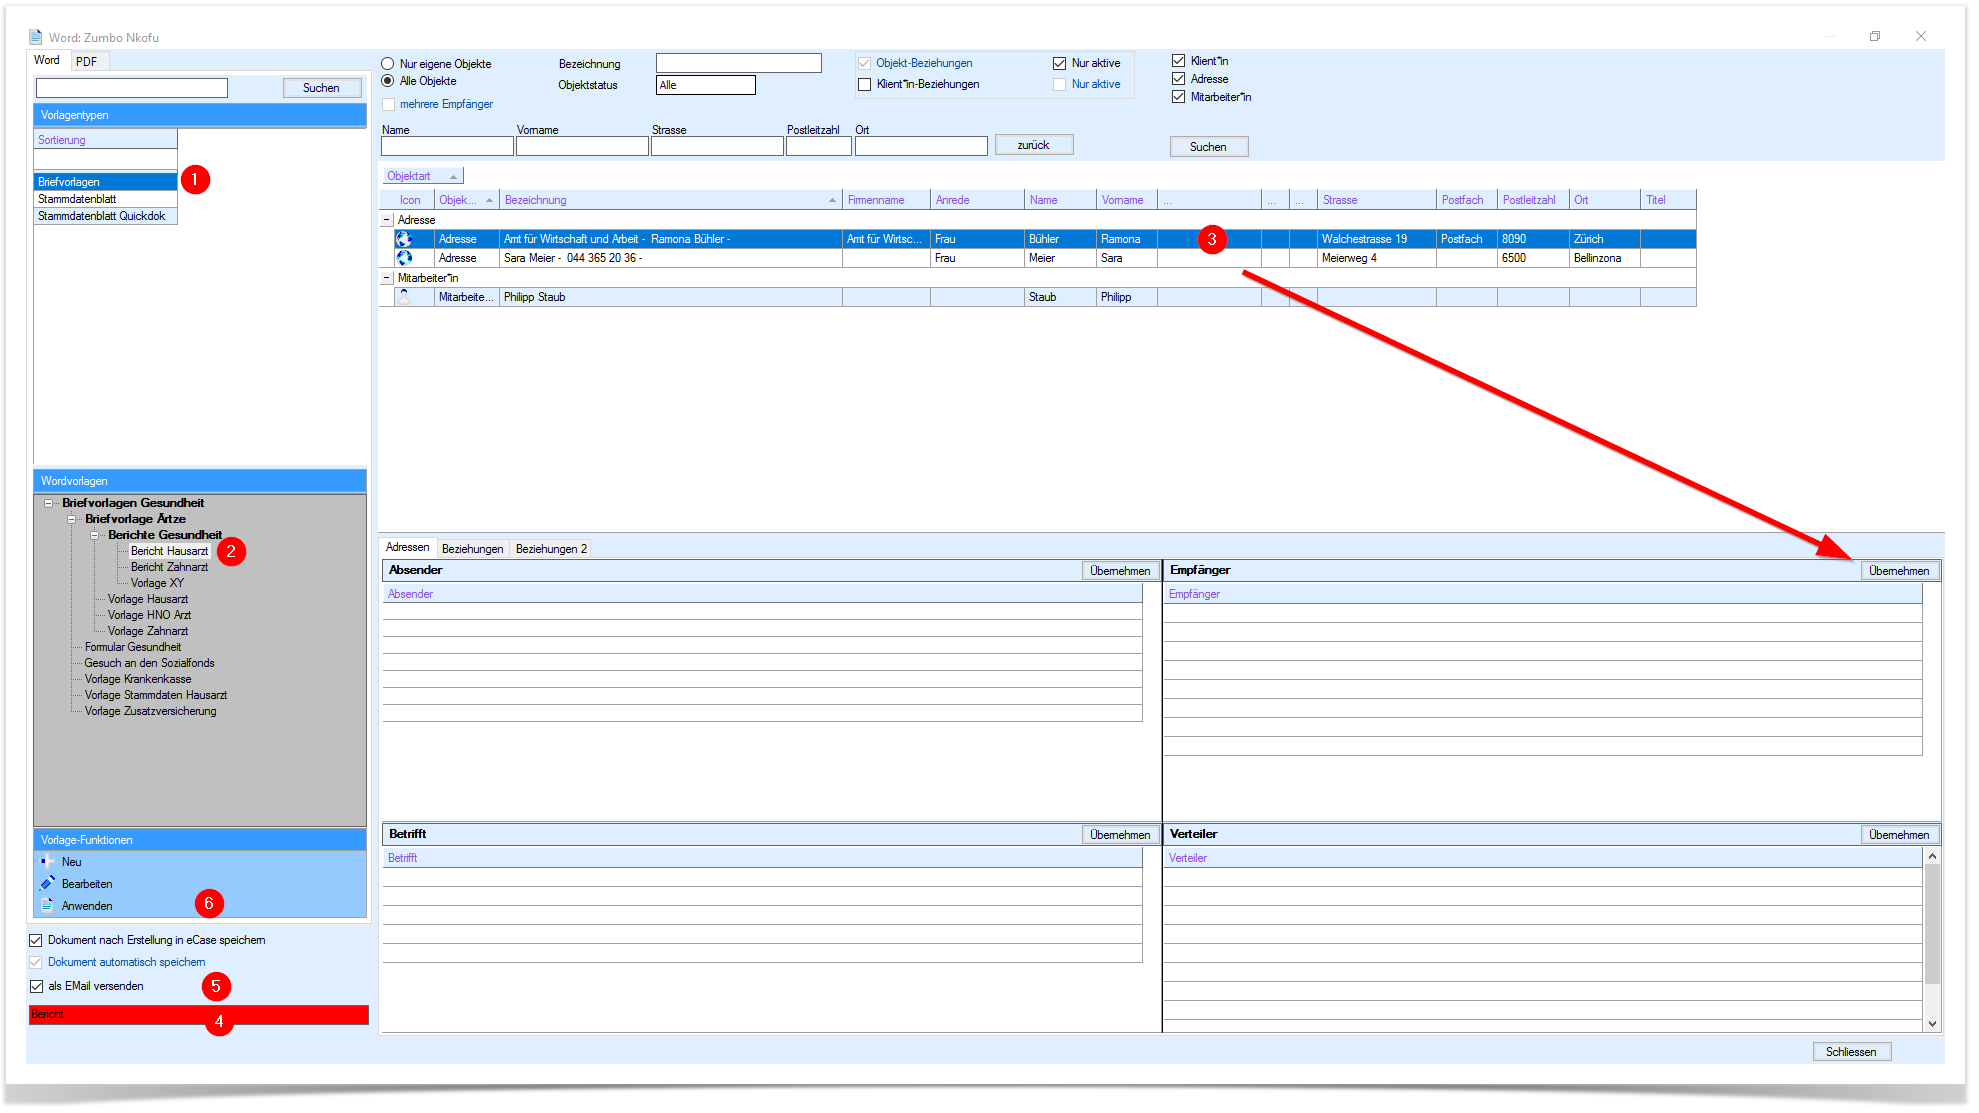This screenshot has width=1979, height=1113.
Task: Sort by the 'Strasse' column header
Action: tap(1376, 200)
